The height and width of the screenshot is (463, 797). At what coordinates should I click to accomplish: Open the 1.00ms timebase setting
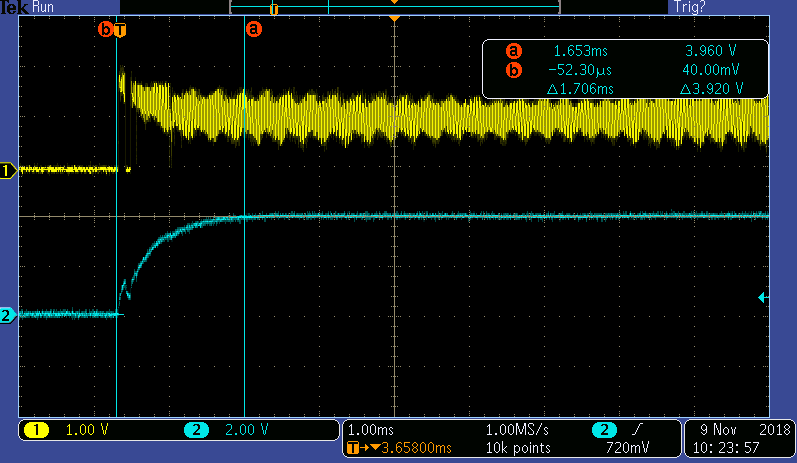point(368,430)
